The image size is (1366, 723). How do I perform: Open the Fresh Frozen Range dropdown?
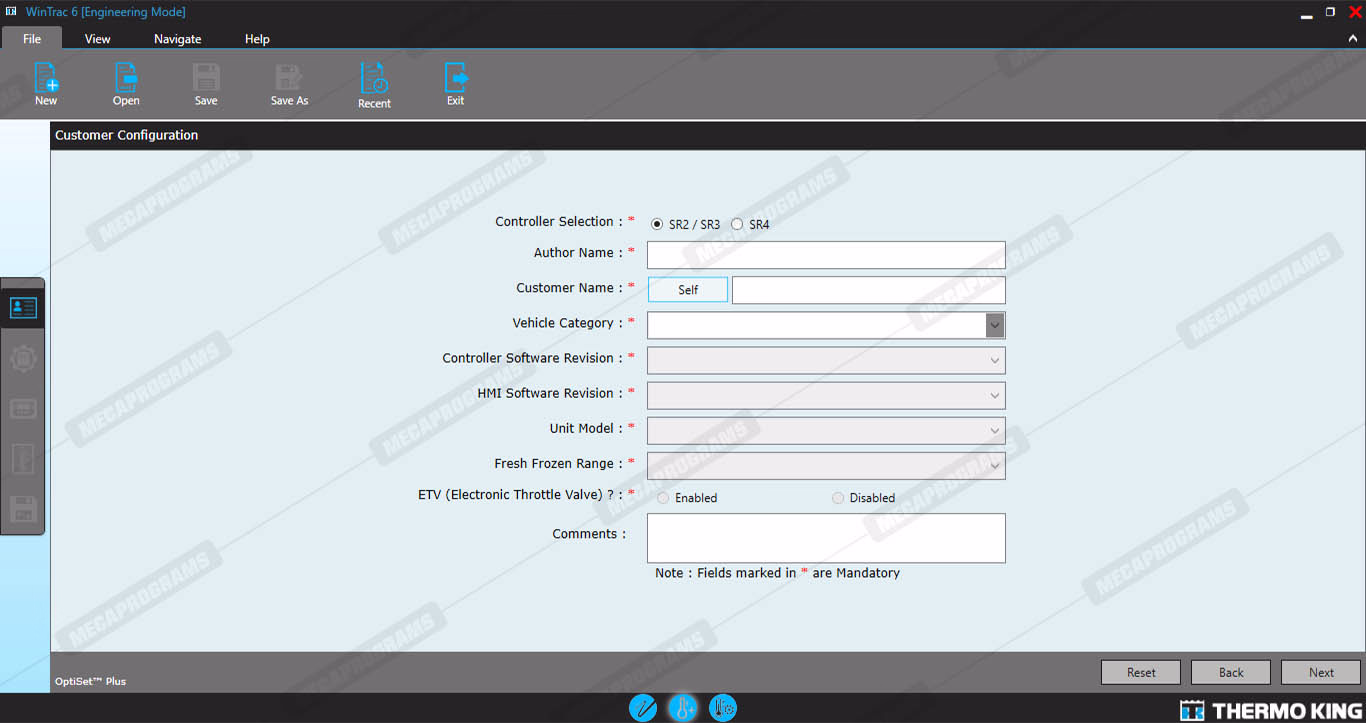click(x=826, y=466)
